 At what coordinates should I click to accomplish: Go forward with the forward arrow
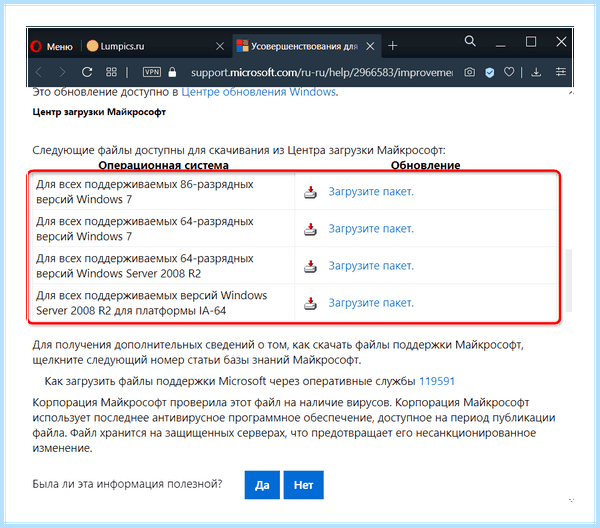tap(62, 72)
